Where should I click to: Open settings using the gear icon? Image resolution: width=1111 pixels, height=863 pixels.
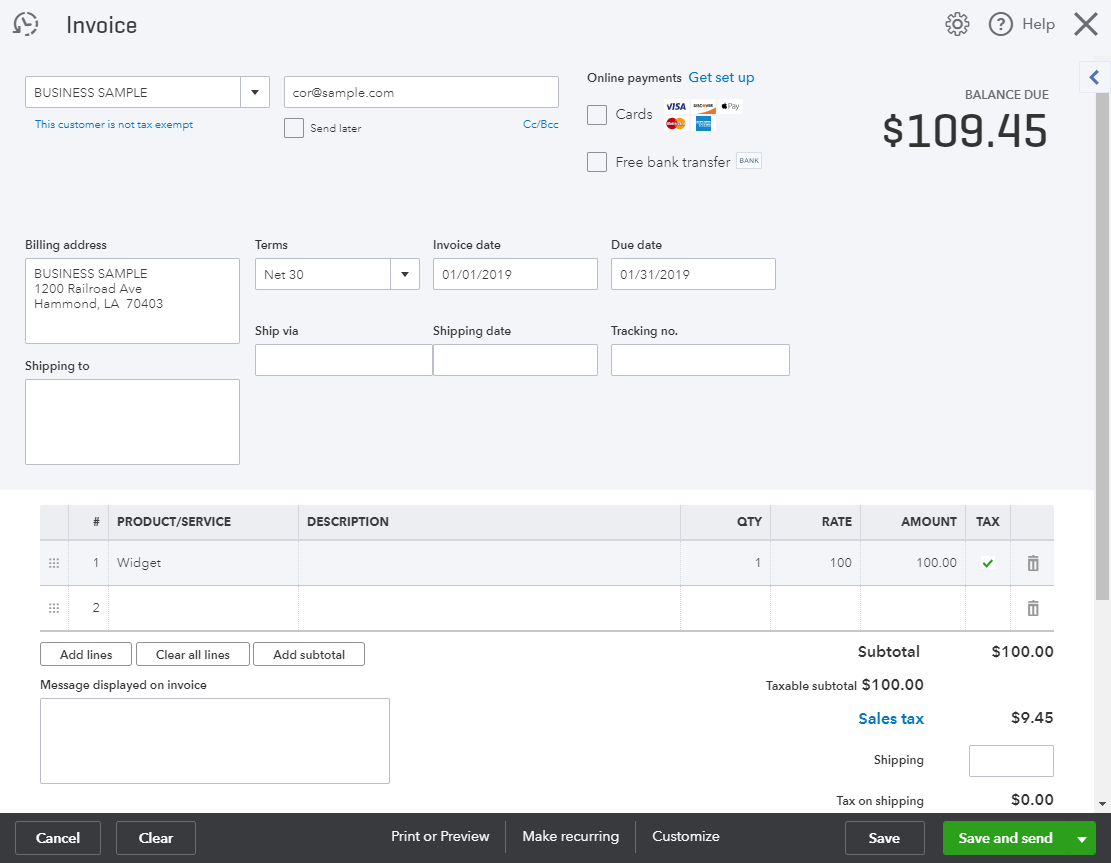click(957, 23)
